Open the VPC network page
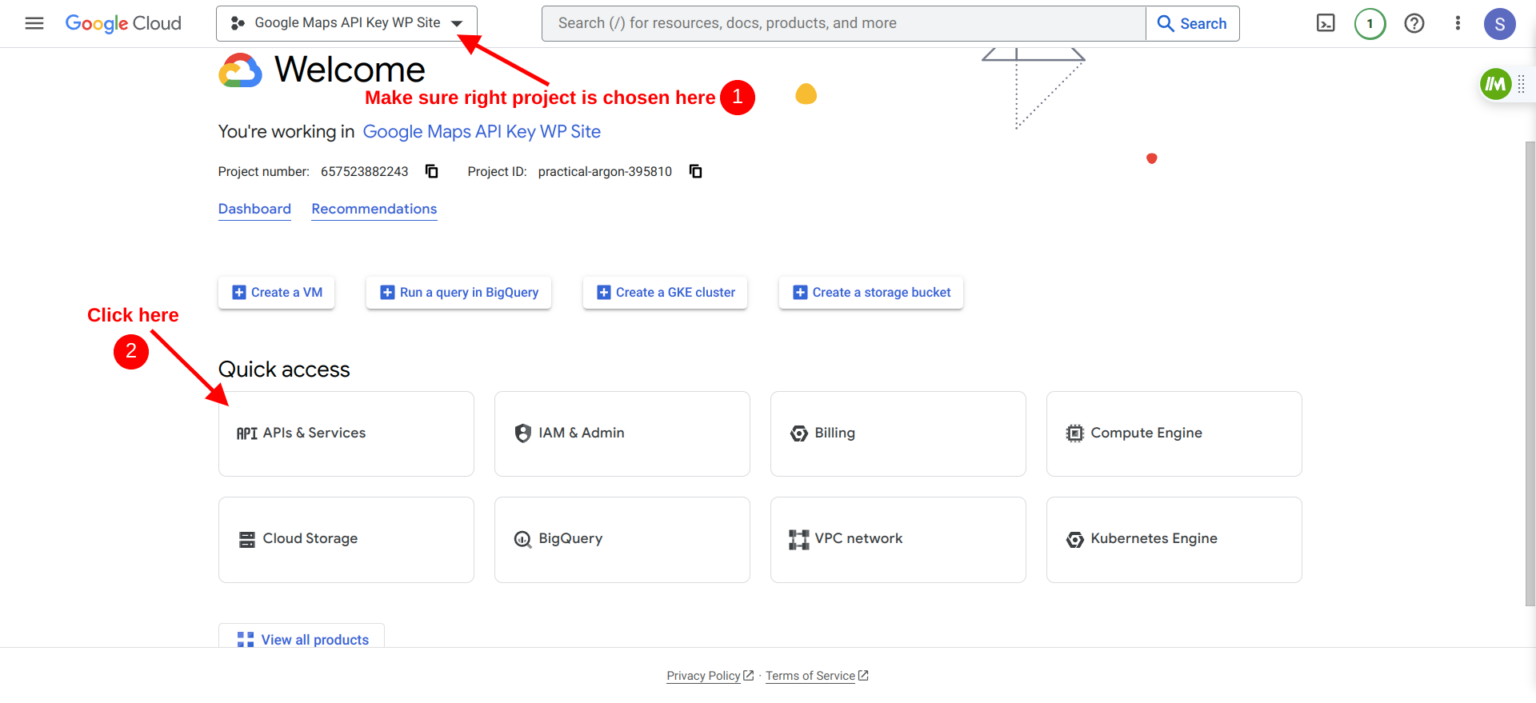 click(897, 539)
